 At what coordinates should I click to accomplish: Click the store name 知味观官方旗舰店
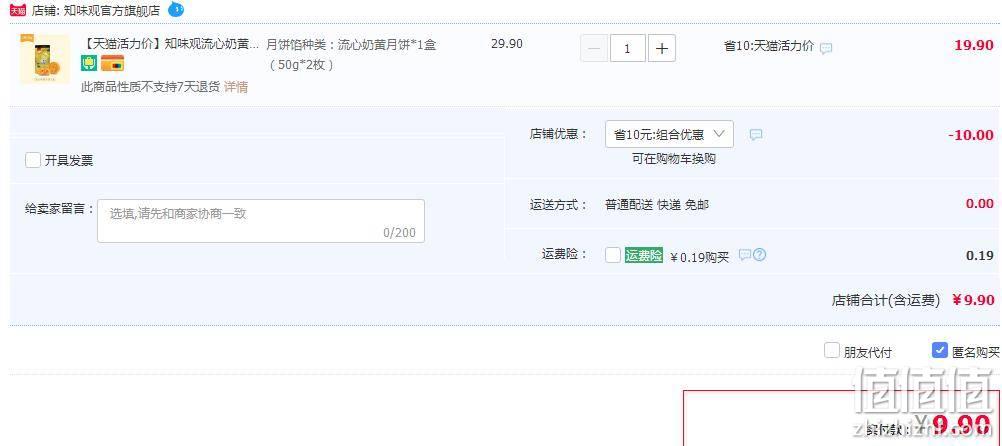pos(112,10)
